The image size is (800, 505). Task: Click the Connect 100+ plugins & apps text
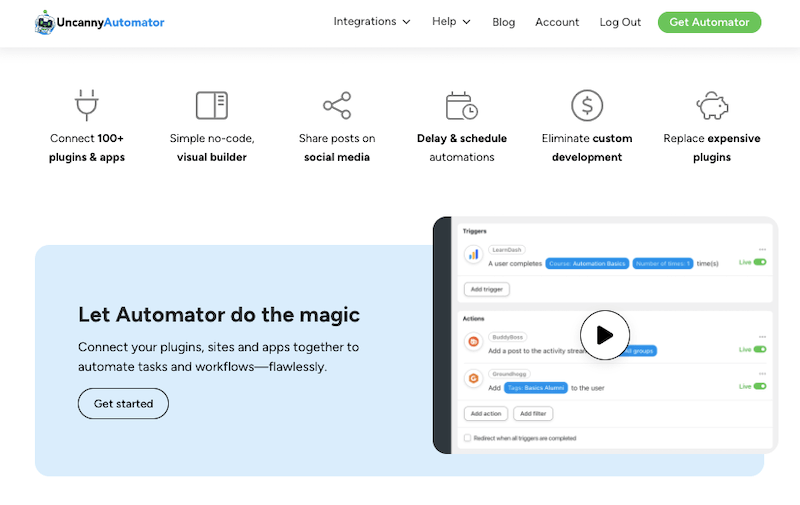pos(87,148)
